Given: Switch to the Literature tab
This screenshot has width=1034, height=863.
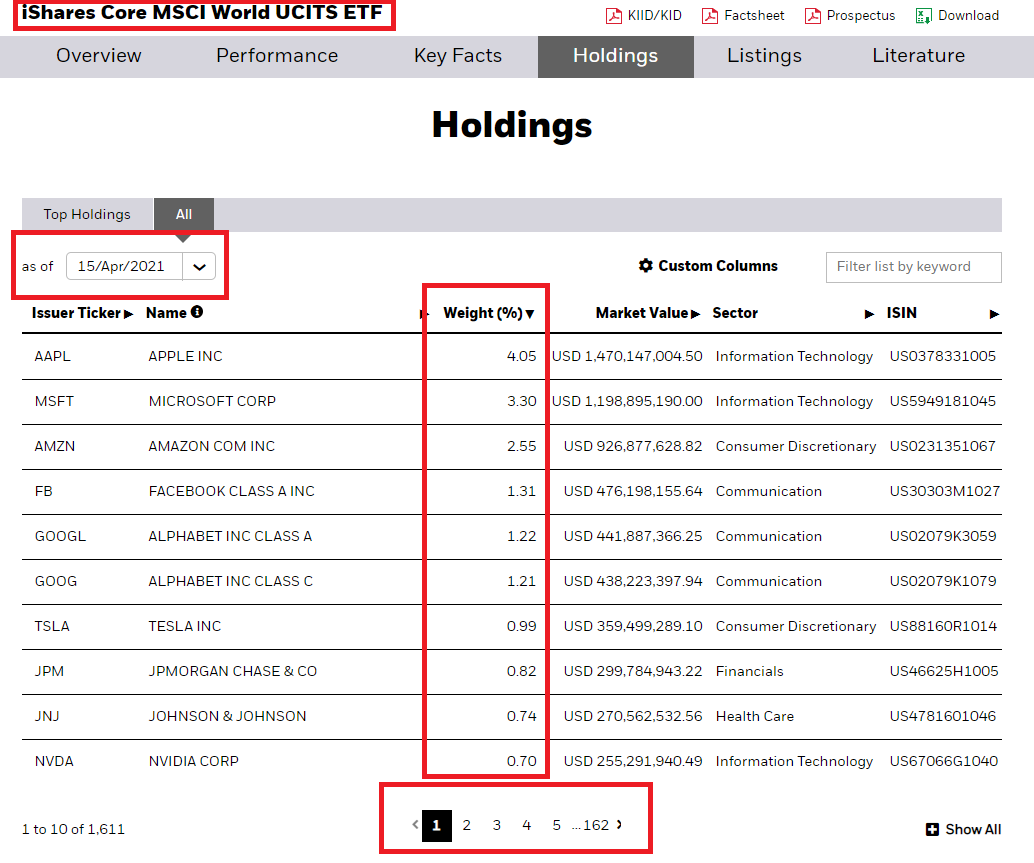Looking at the screenshot, I should [x=919, y=56].
